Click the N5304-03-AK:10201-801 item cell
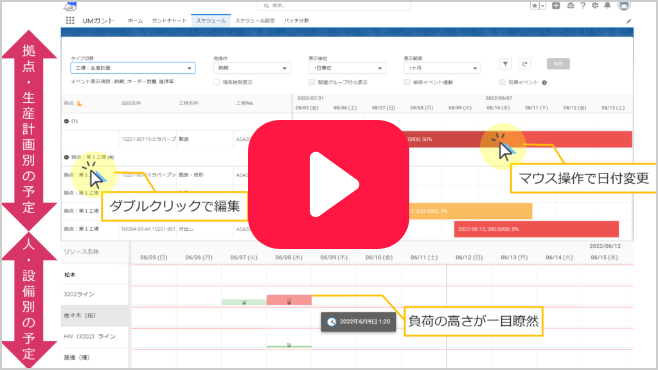 [x=148, y=229]
